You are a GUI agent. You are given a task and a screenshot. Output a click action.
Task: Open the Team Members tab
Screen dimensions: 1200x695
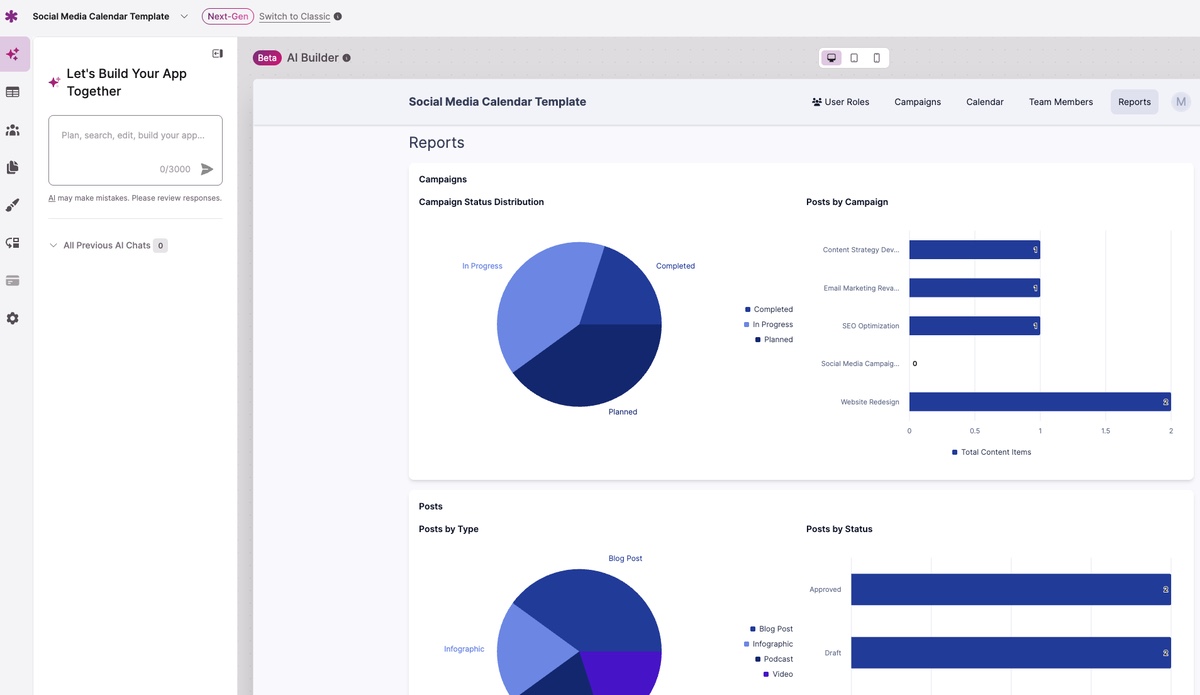click(x=1060, y=102)
